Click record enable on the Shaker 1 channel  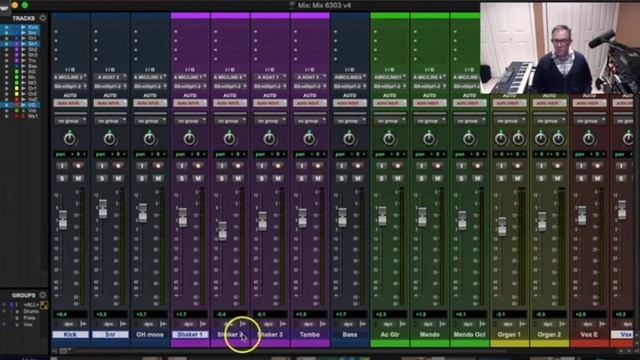point(198,166)
